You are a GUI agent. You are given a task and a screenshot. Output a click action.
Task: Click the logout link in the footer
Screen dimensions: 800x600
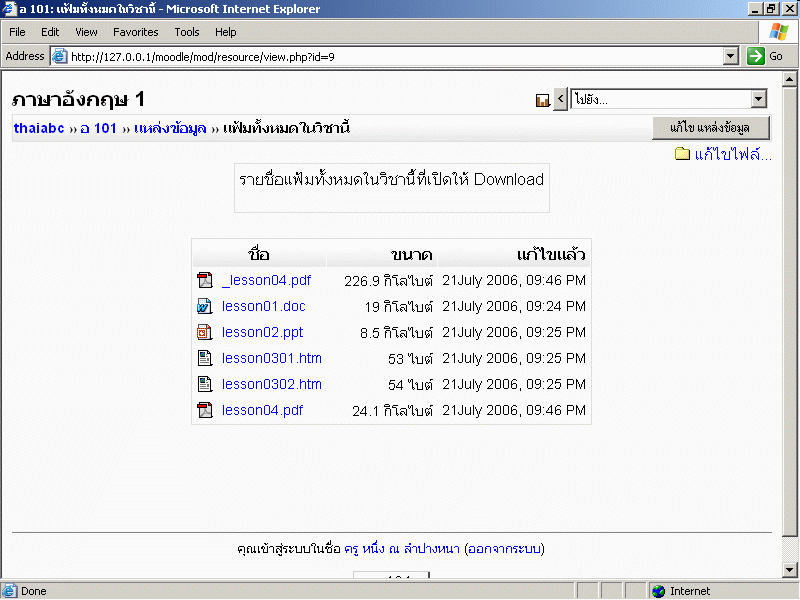(504, 549)
